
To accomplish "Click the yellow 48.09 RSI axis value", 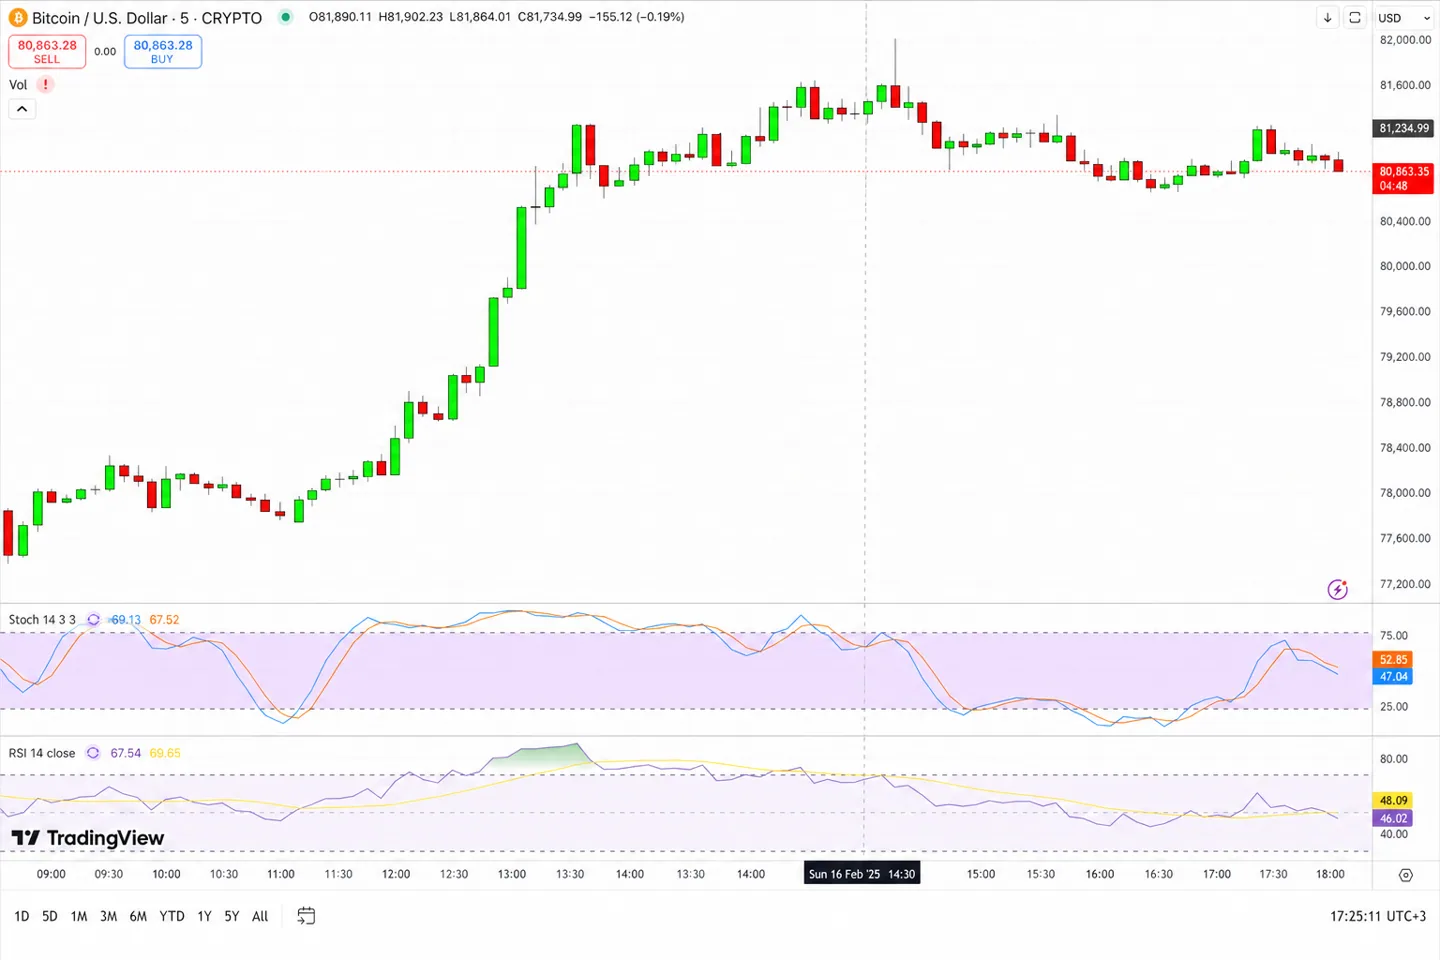I will tap(1393, 800).
